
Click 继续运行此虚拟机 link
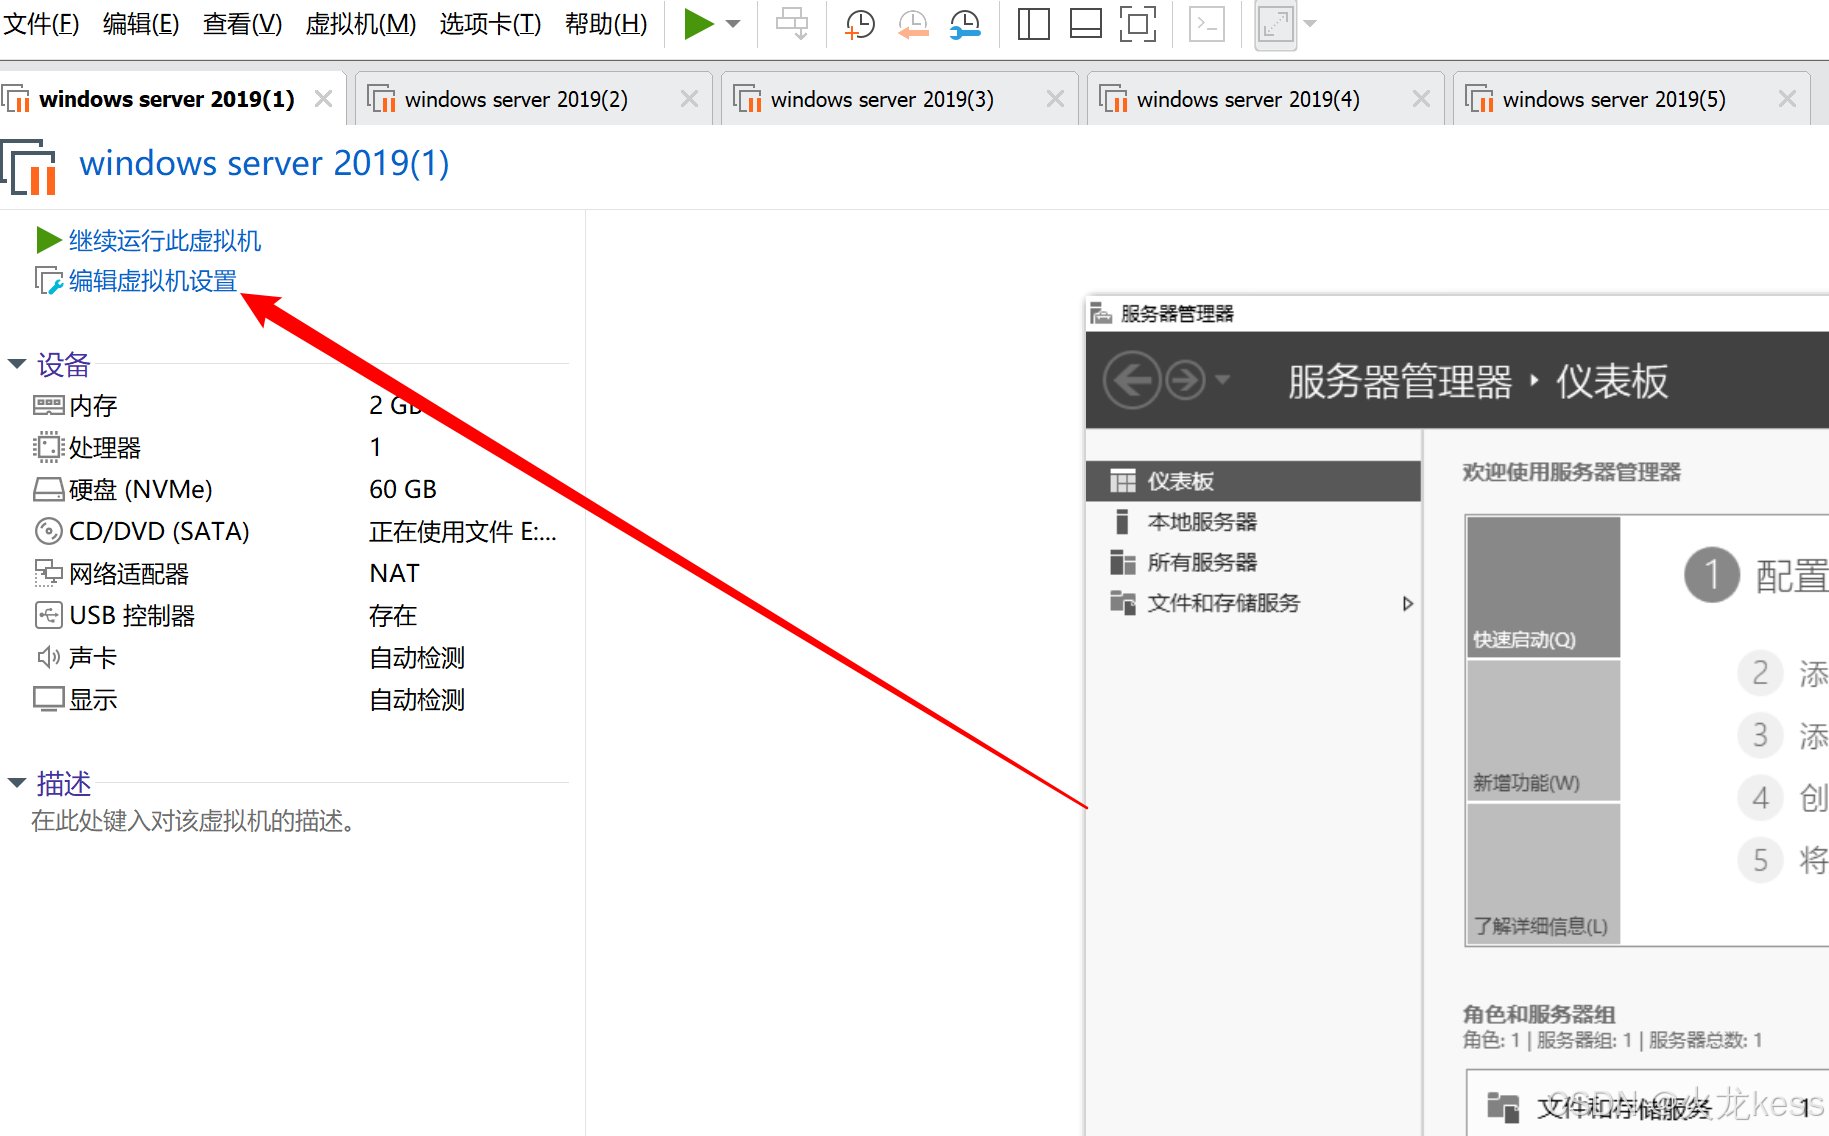pyautogui.click(x=165, y=241)
